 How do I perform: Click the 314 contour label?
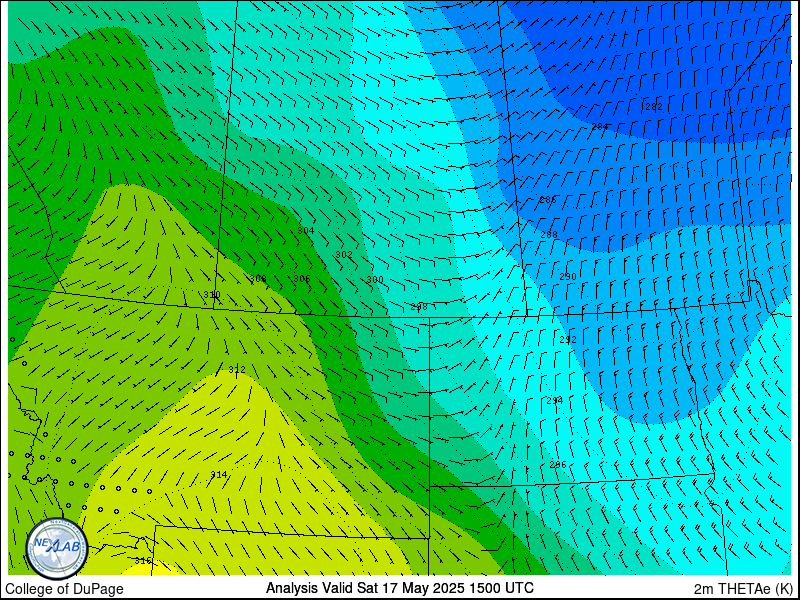218,475
